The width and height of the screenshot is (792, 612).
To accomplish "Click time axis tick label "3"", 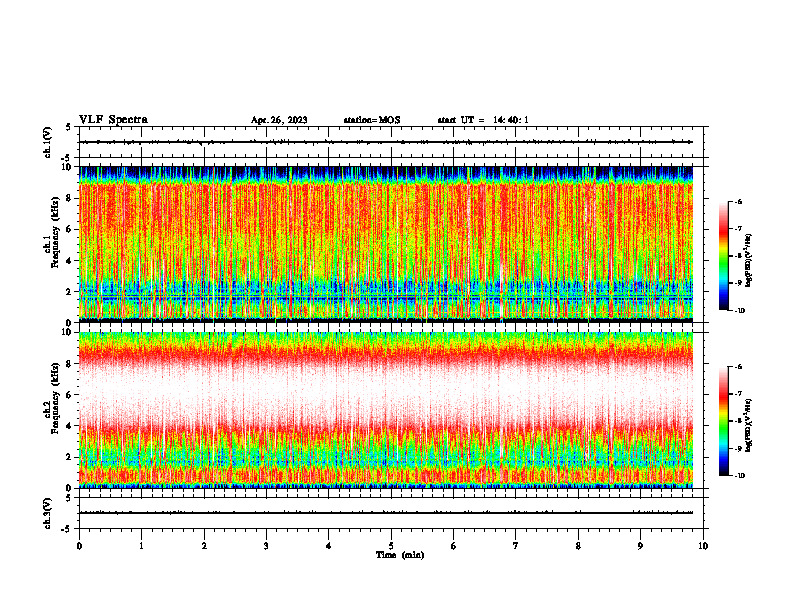I will coord(266,546).
